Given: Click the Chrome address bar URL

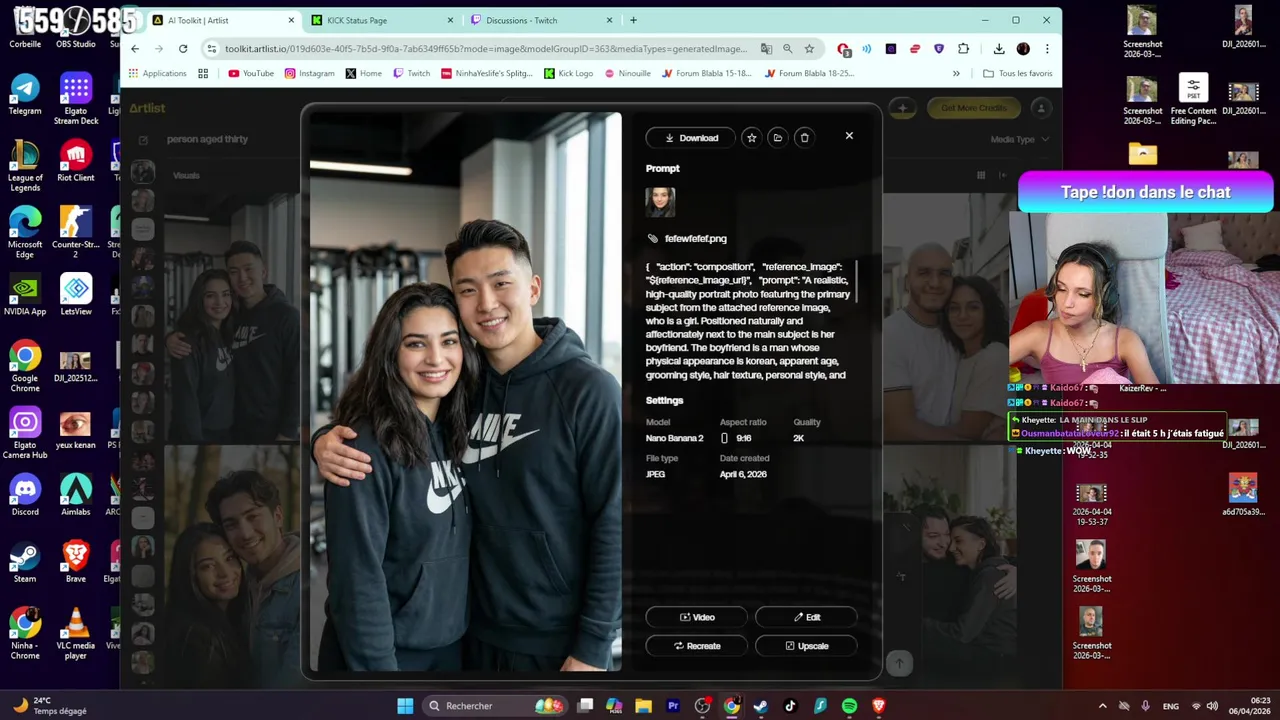Looking at the screenshot, I should click(486, 48).
